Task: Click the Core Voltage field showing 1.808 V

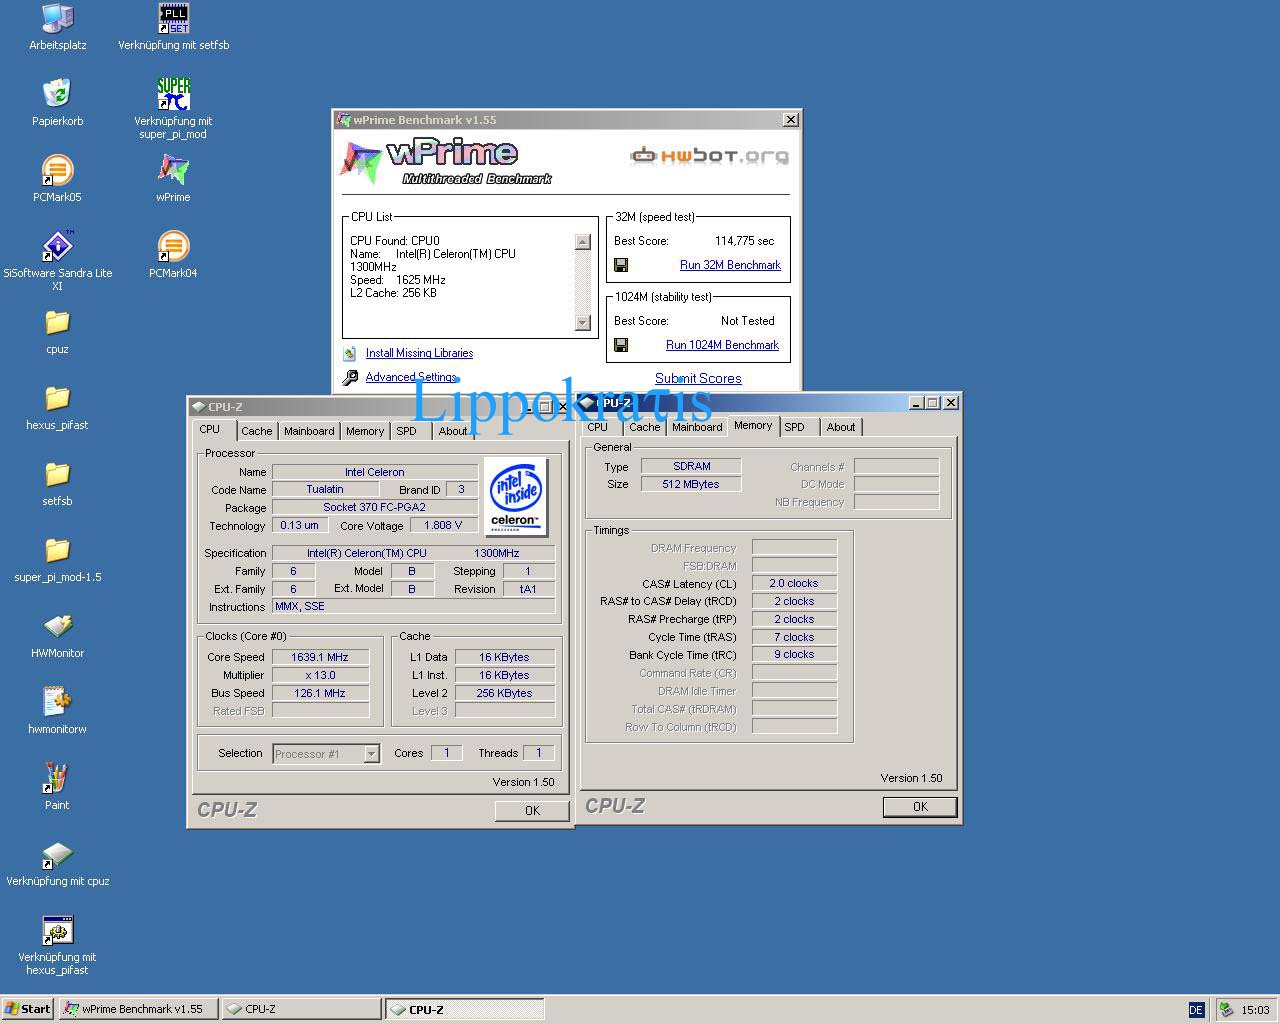Action: 443,525
